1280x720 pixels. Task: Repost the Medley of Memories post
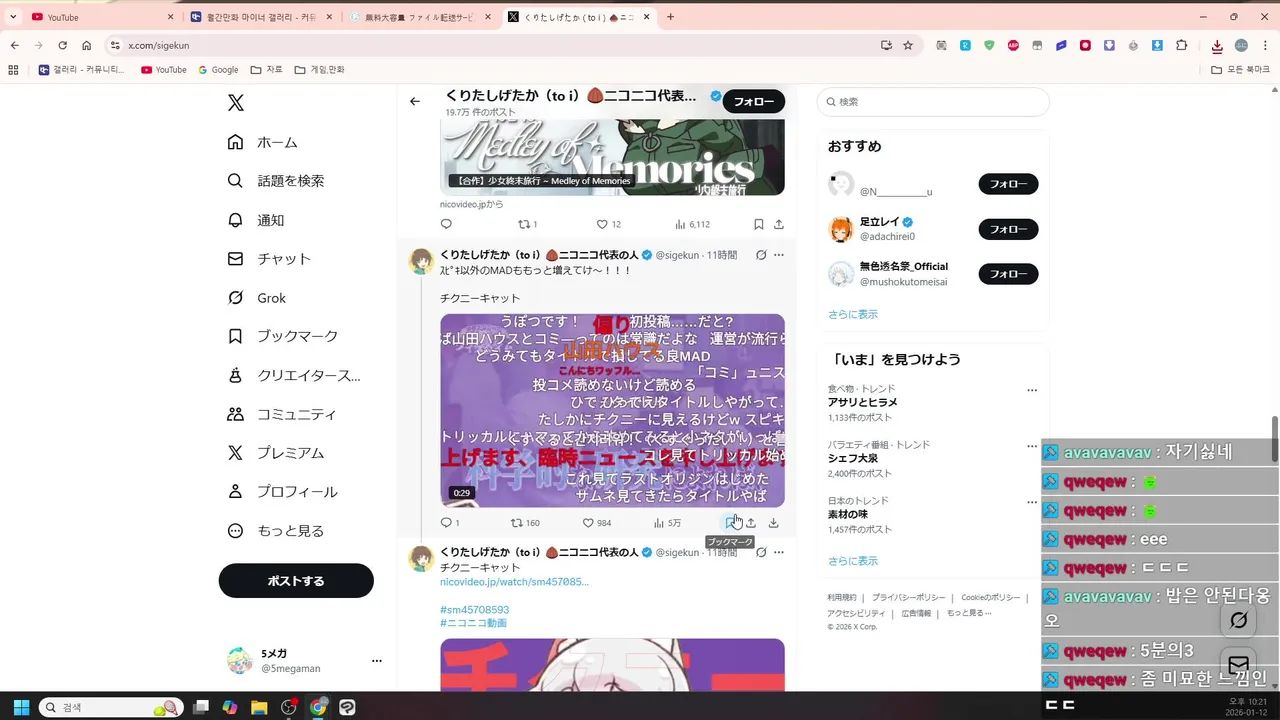point(527,224)
